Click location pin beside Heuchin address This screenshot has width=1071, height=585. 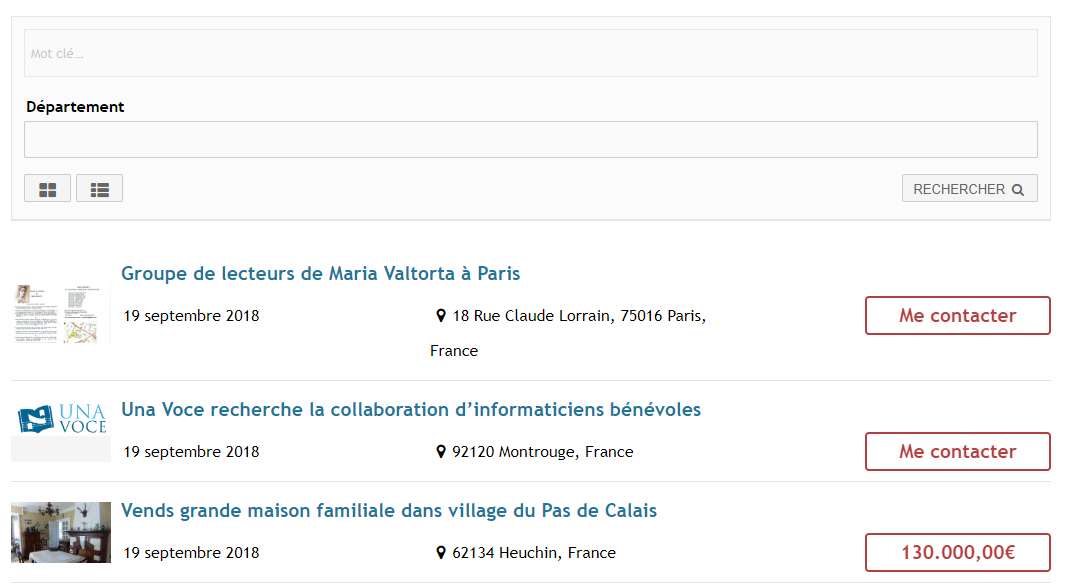tap(441, 553)
